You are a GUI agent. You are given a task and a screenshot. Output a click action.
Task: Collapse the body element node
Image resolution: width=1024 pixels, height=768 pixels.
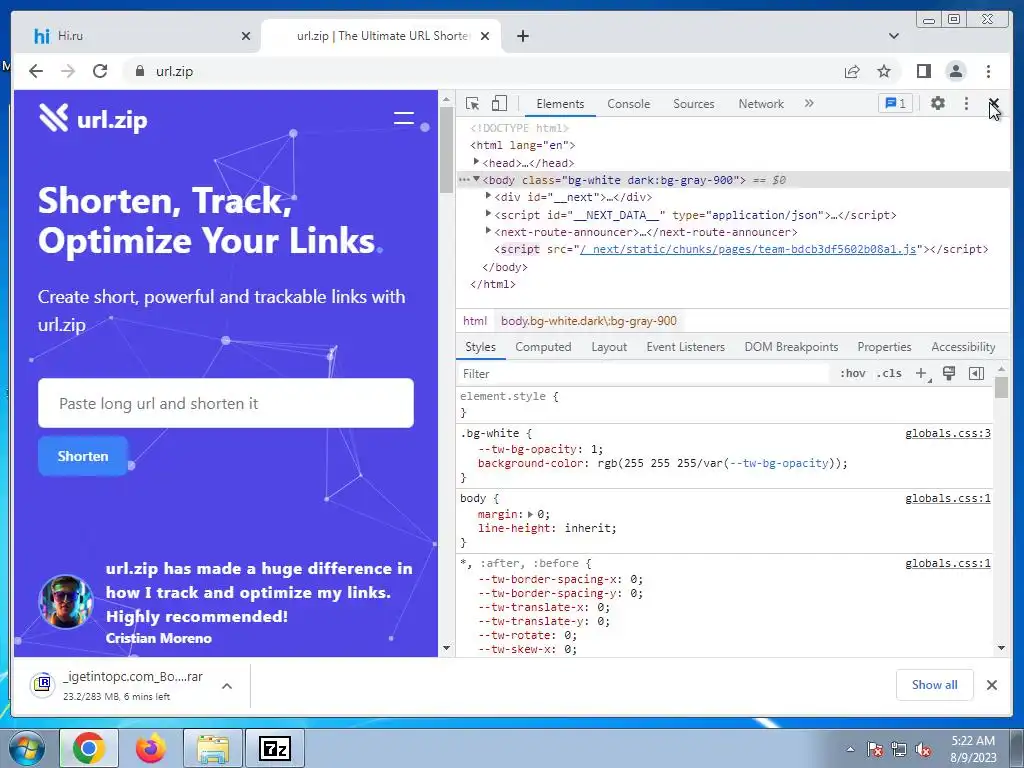coord(477,179)
